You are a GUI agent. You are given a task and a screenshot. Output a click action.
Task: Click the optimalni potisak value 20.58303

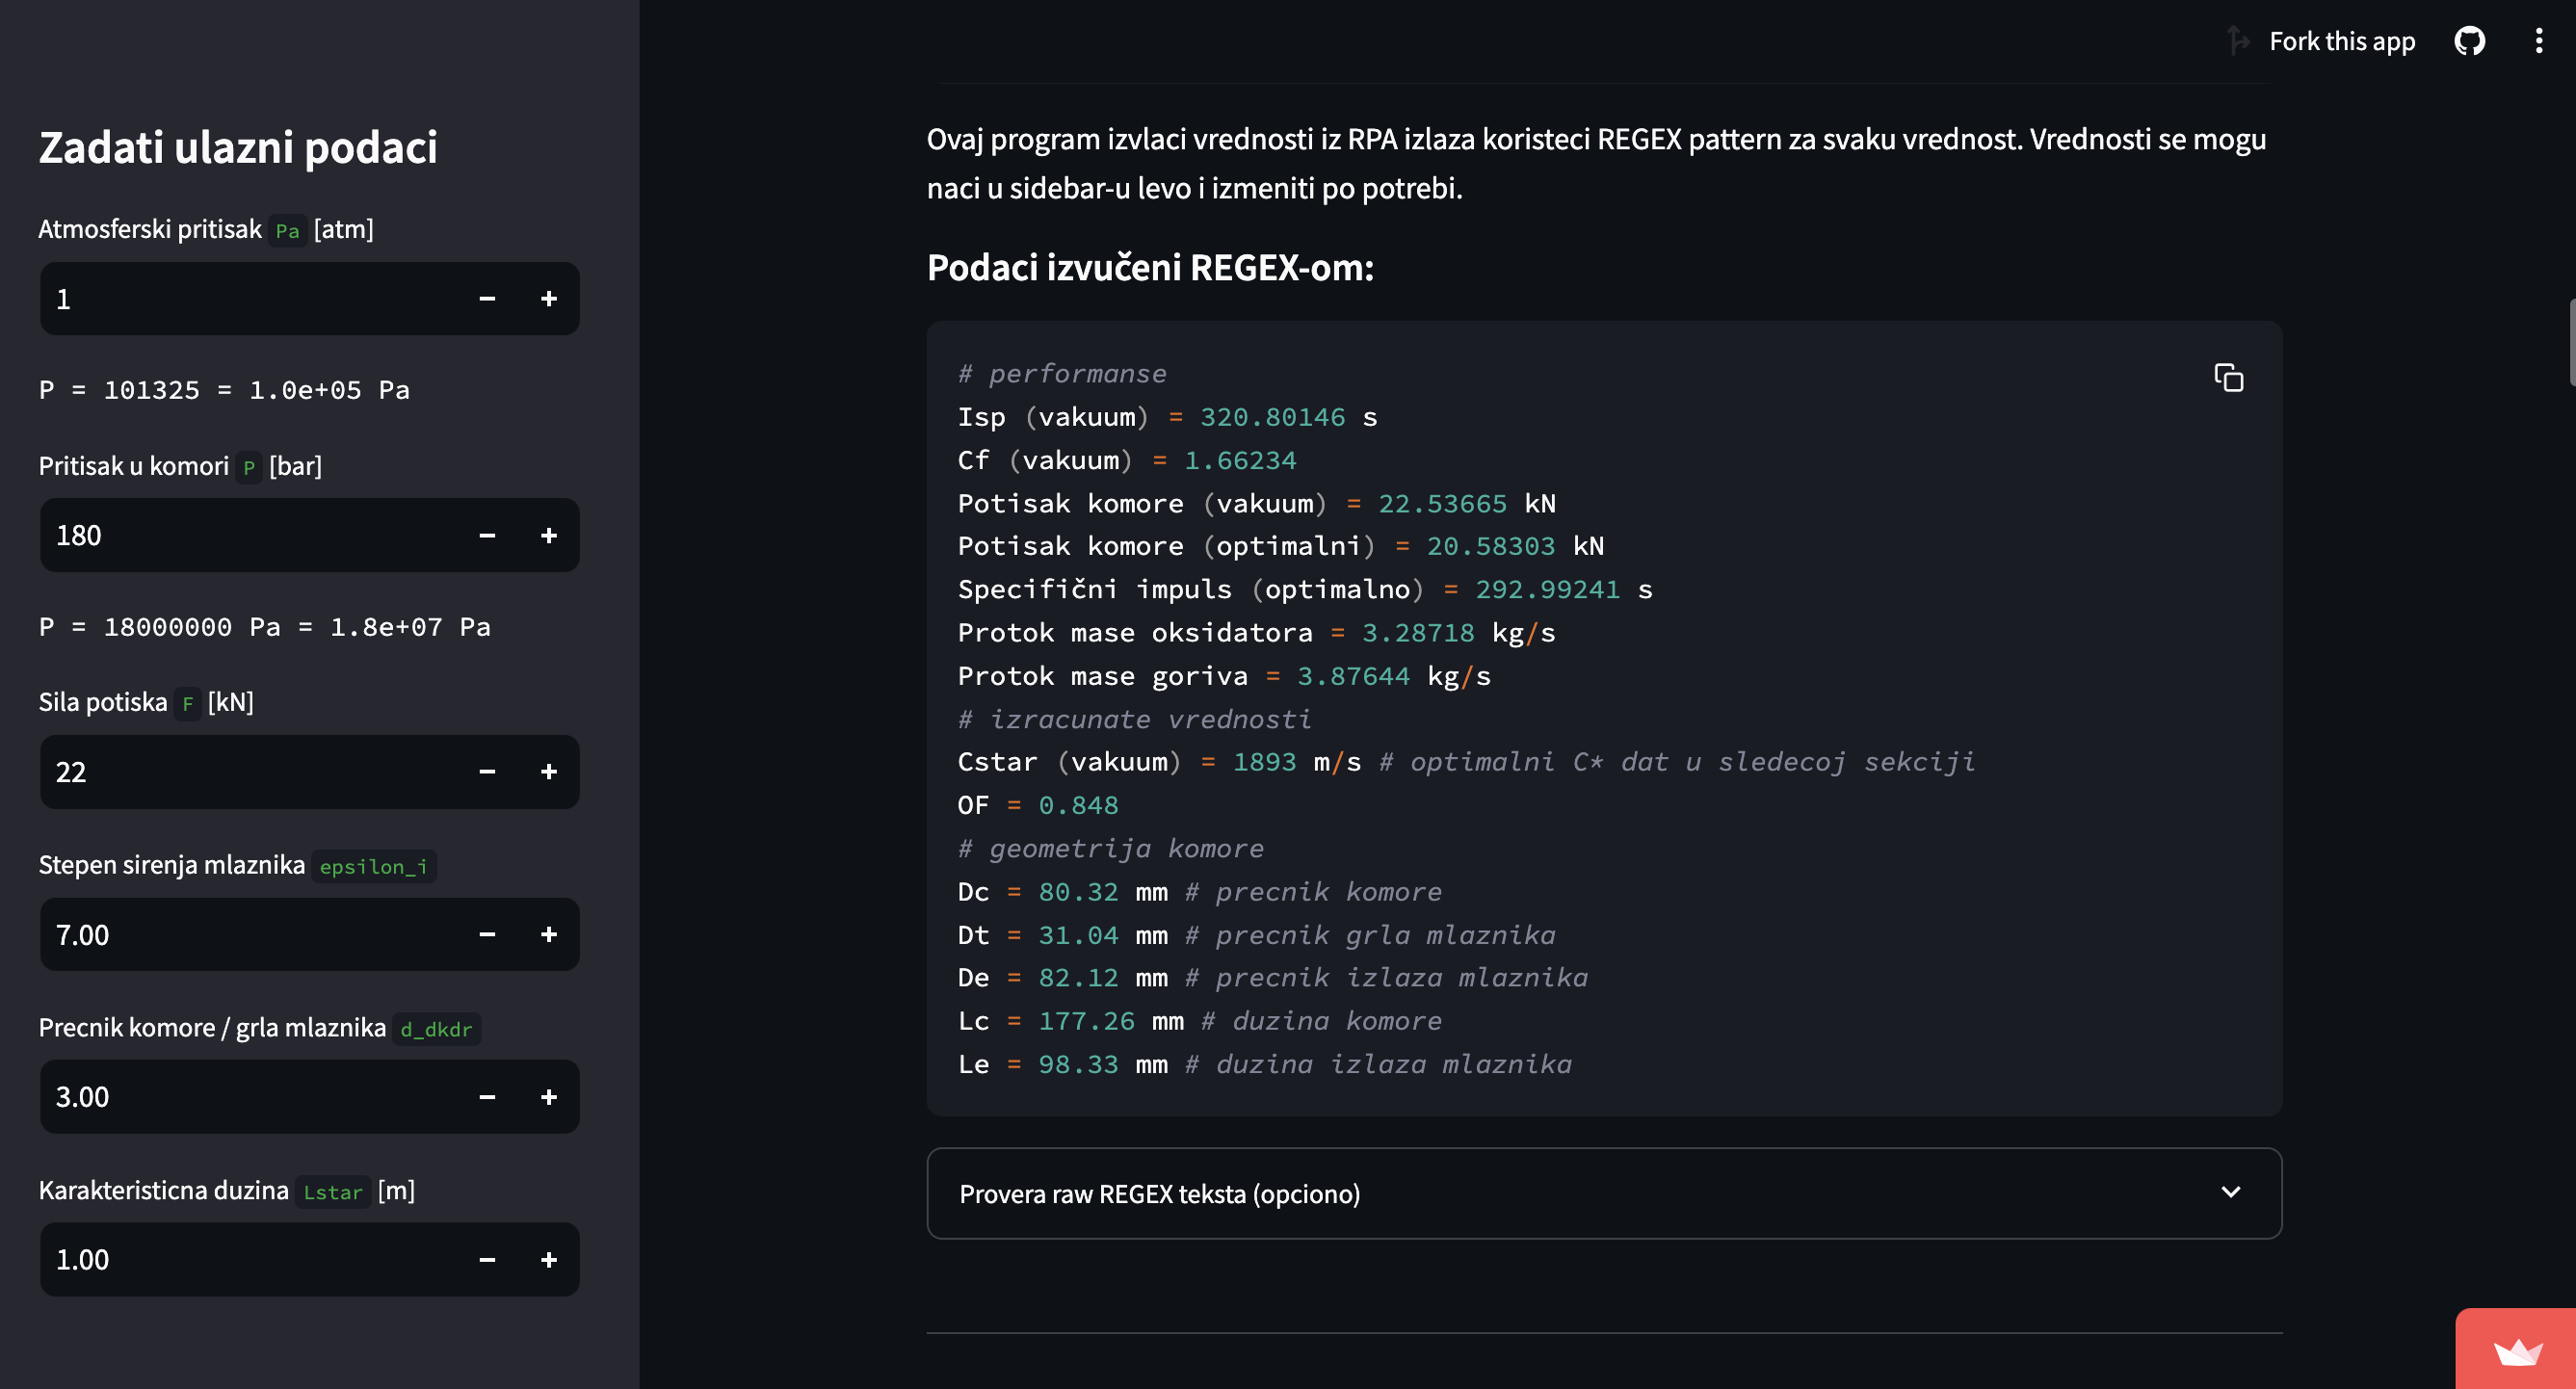pos(1490,546)
